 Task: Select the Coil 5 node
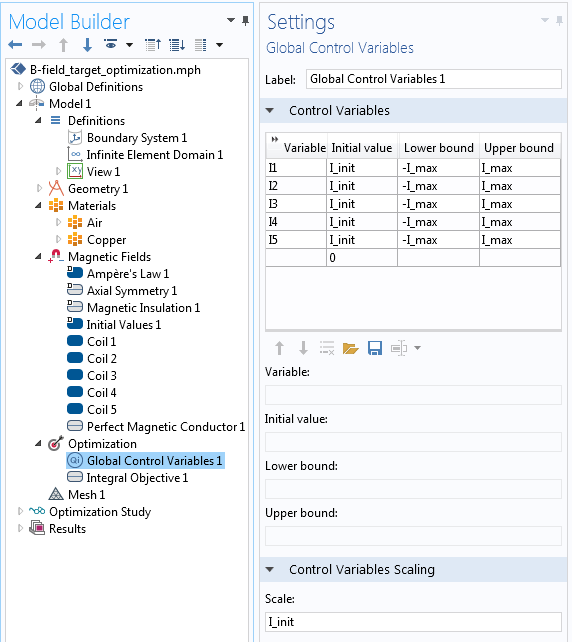[102, 409]
